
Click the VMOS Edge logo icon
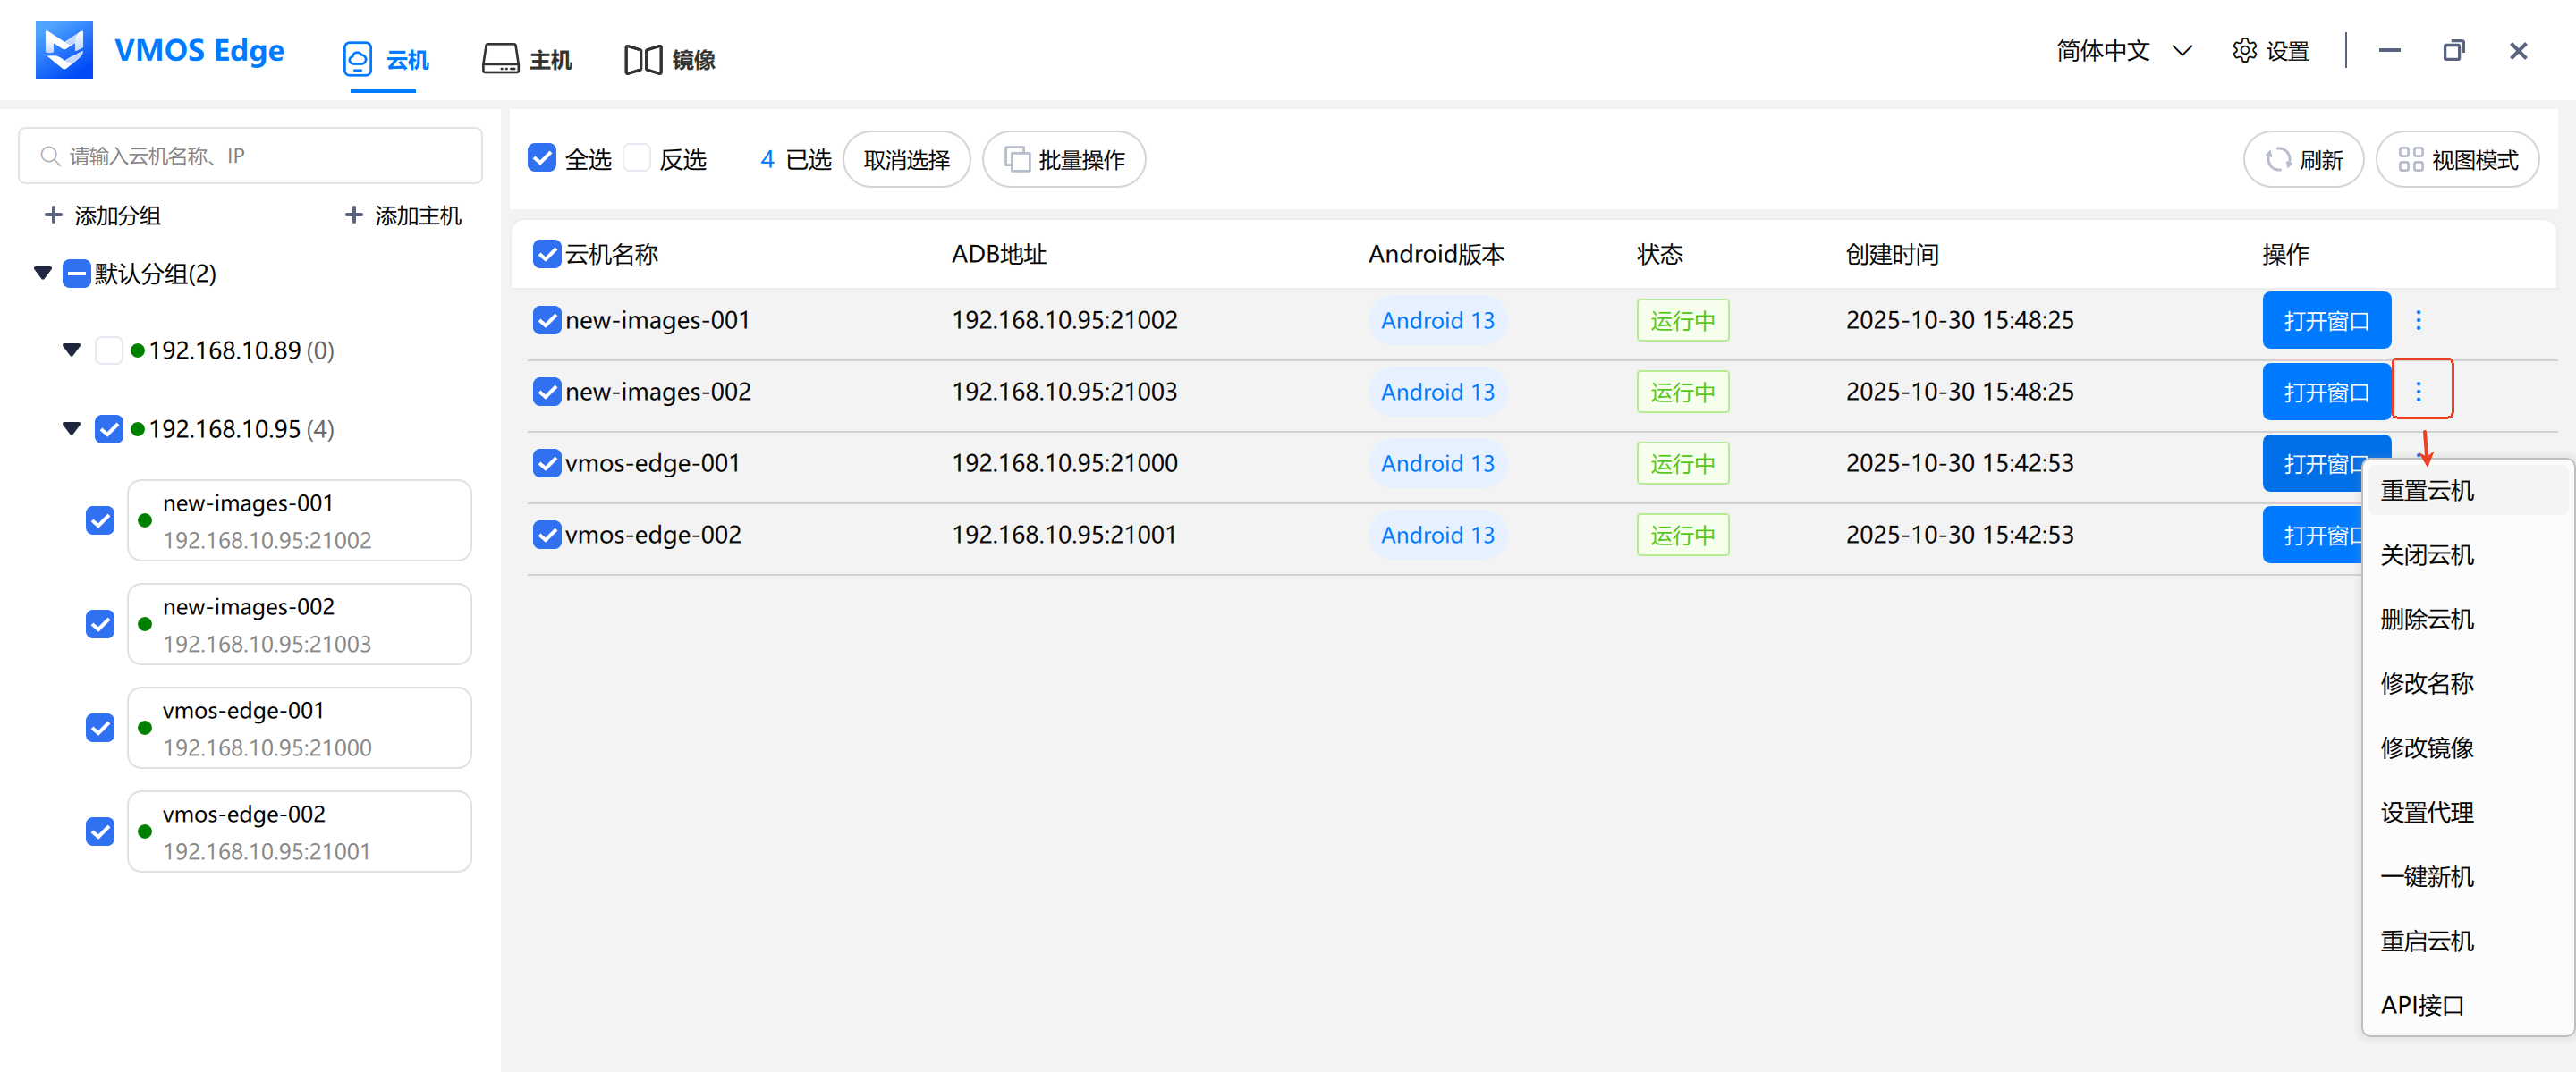coord(64,50)
